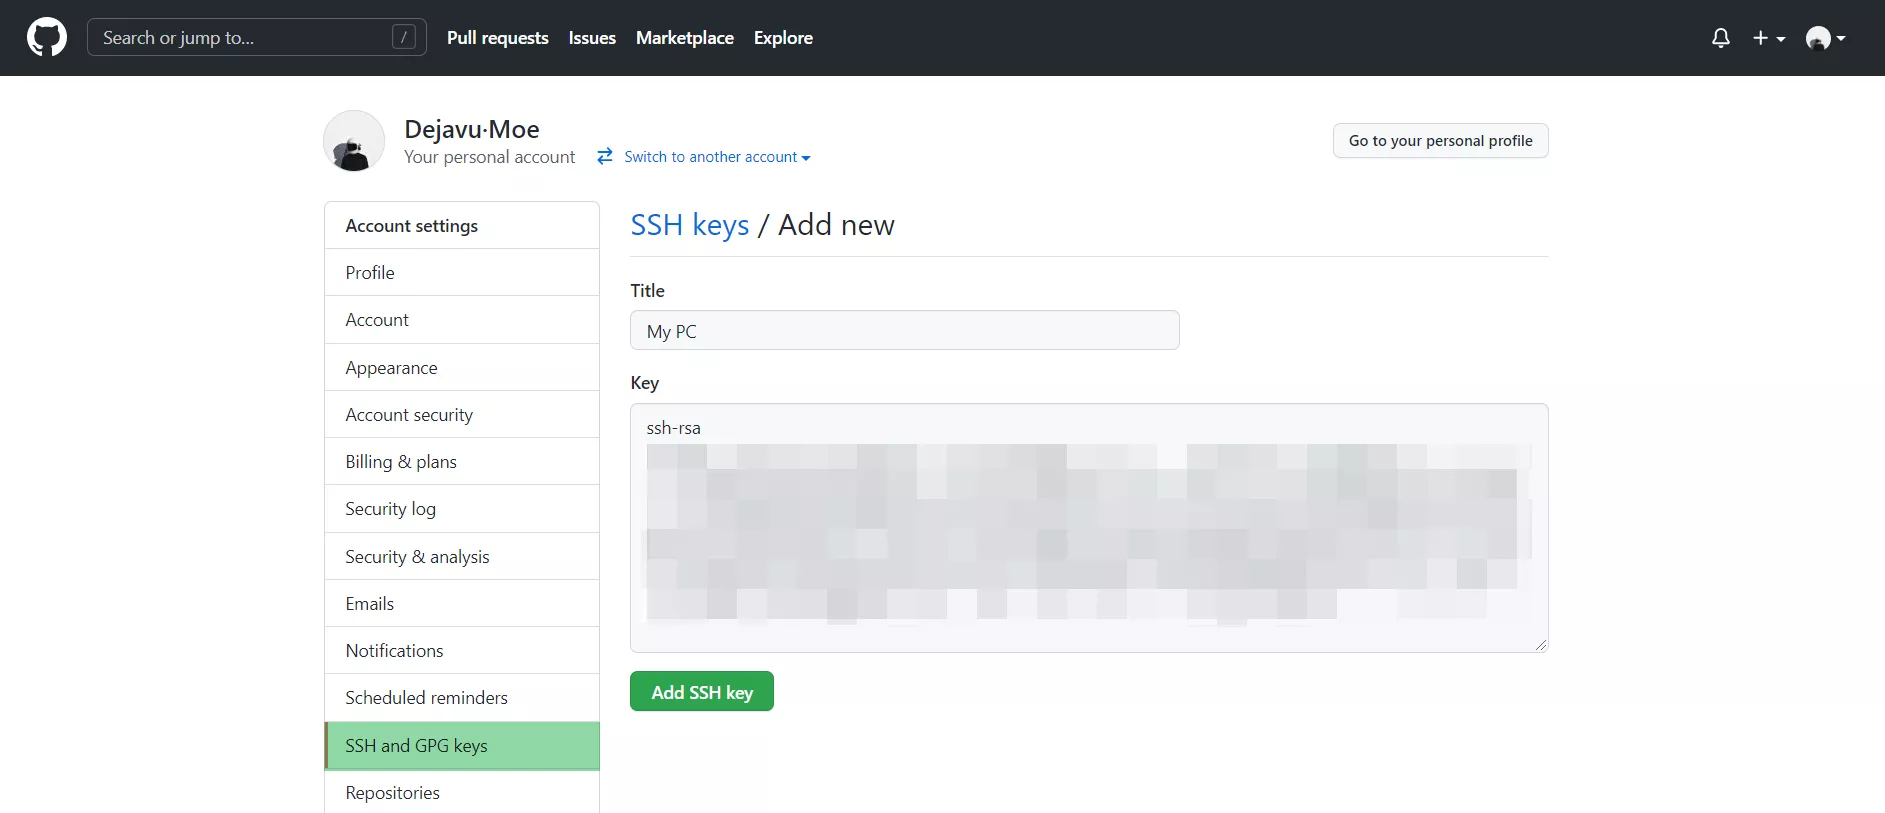
Task: Open Marketplace page
Action: pos(684,38)
